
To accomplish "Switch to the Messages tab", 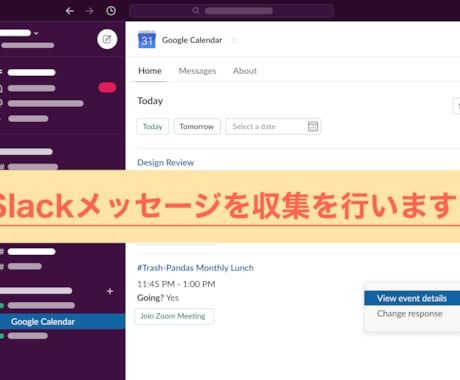I will coord(197,71).
